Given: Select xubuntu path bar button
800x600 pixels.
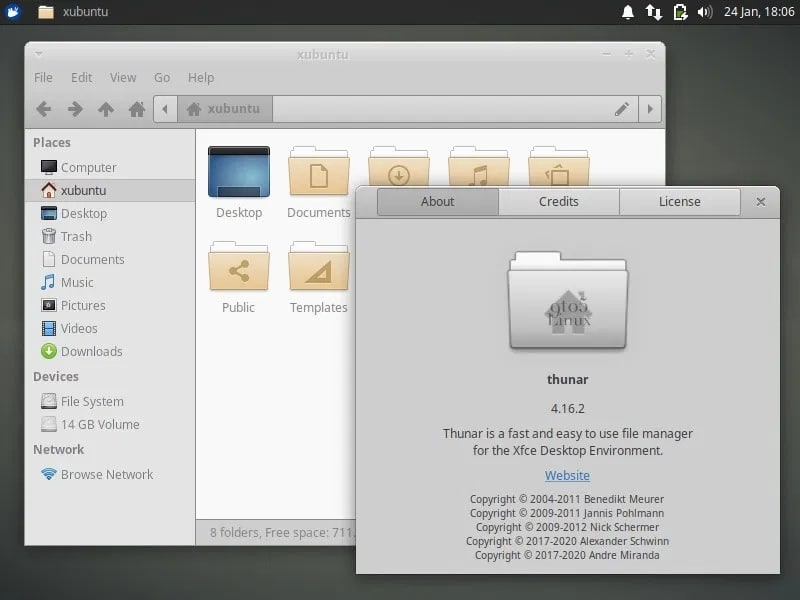Looking at the screenshot, I should [x=224, y=109].
